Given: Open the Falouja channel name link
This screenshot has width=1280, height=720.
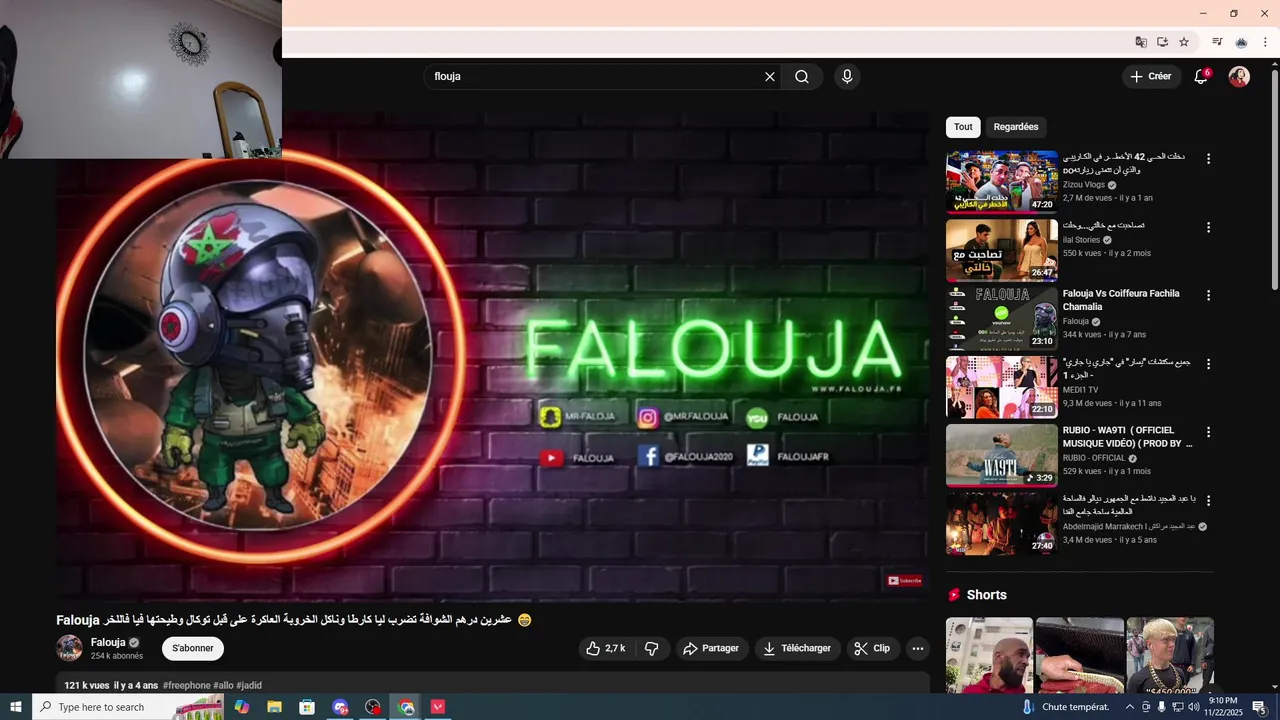Looking at the screenshot, I should click(108, 642).
